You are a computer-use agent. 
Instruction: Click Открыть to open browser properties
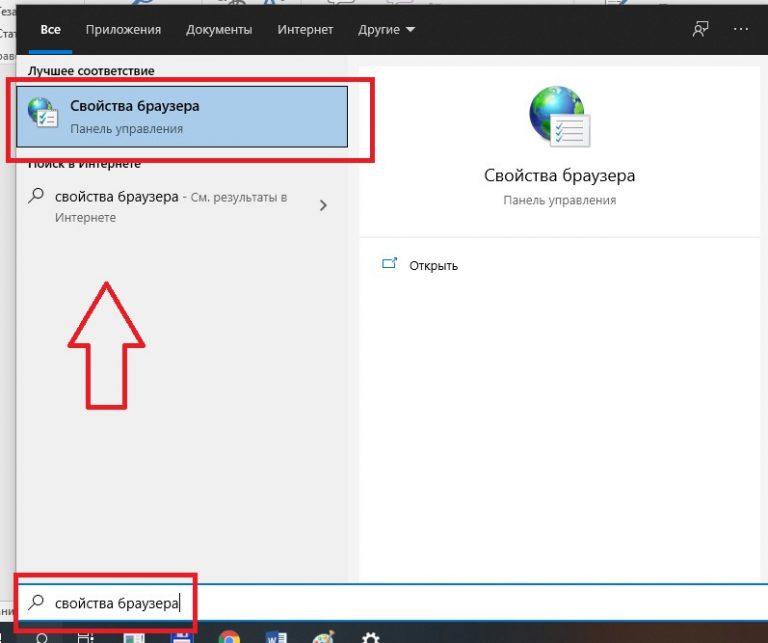point(433,266)
